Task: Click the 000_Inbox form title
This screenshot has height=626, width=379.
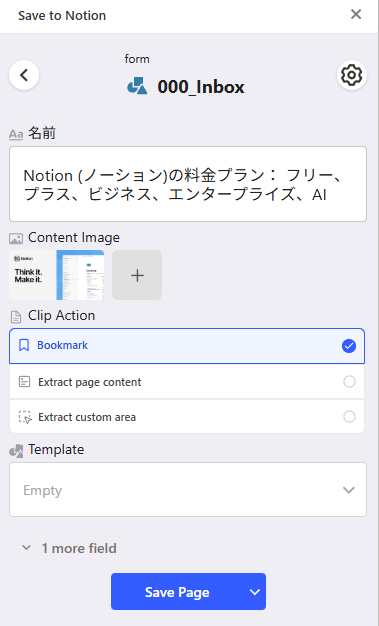Action: click(201, 87)
